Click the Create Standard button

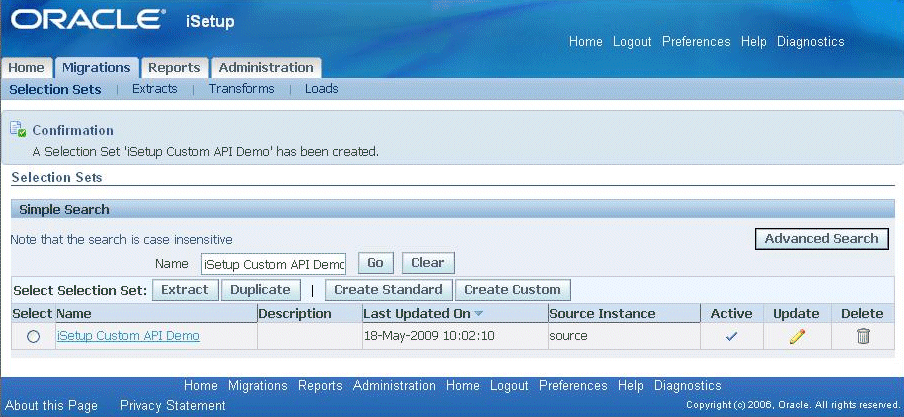coord(389,290)
